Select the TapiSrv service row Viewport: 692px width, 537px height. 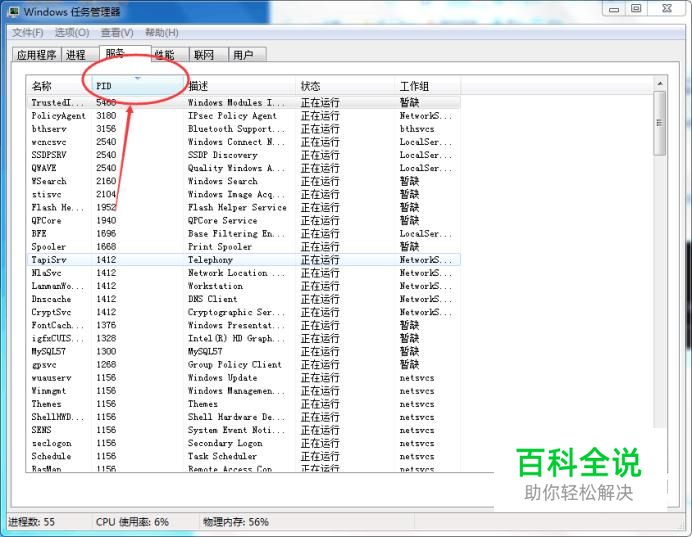click(x=244, y=260)
